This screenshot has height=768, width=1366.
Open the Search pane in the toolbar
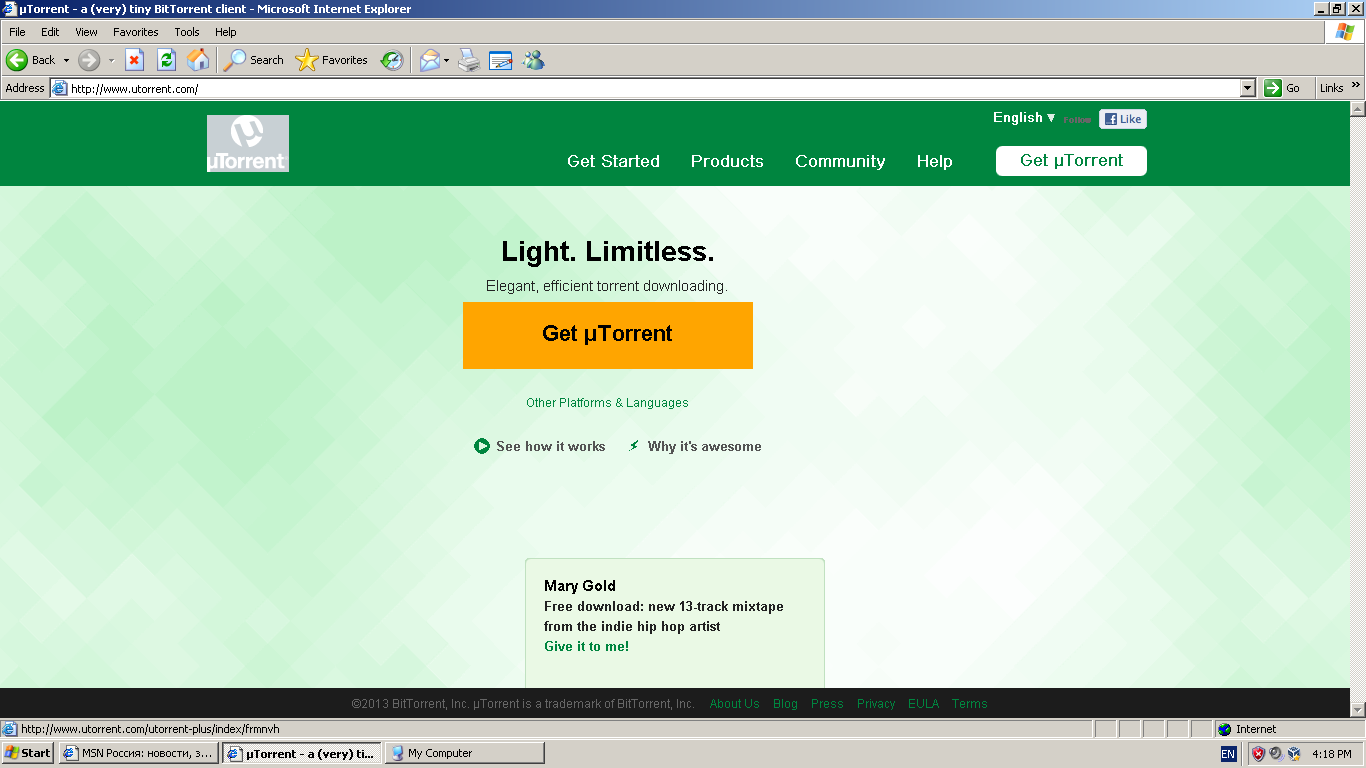pyautogui.click(x=253, y=60)
